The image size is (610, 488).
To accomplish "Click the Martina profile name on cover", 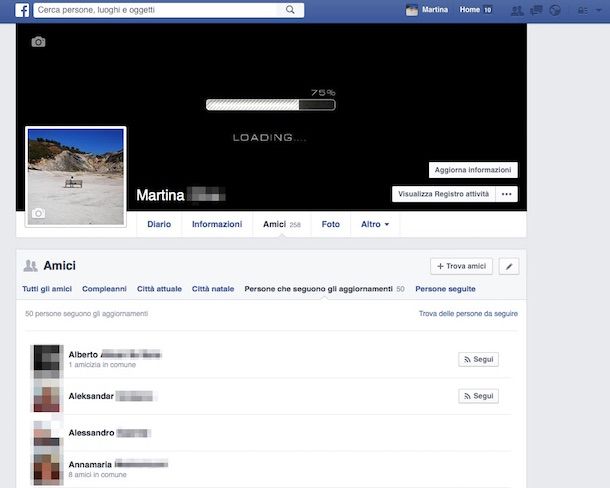I will 181,195.
